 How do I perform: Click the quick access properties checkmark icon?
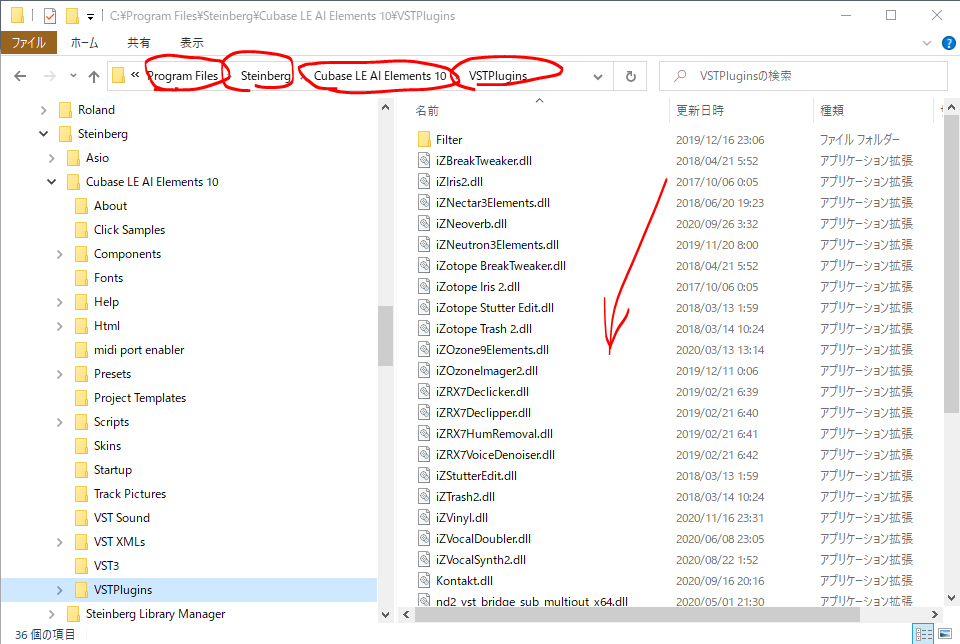[x=50, y=15]
